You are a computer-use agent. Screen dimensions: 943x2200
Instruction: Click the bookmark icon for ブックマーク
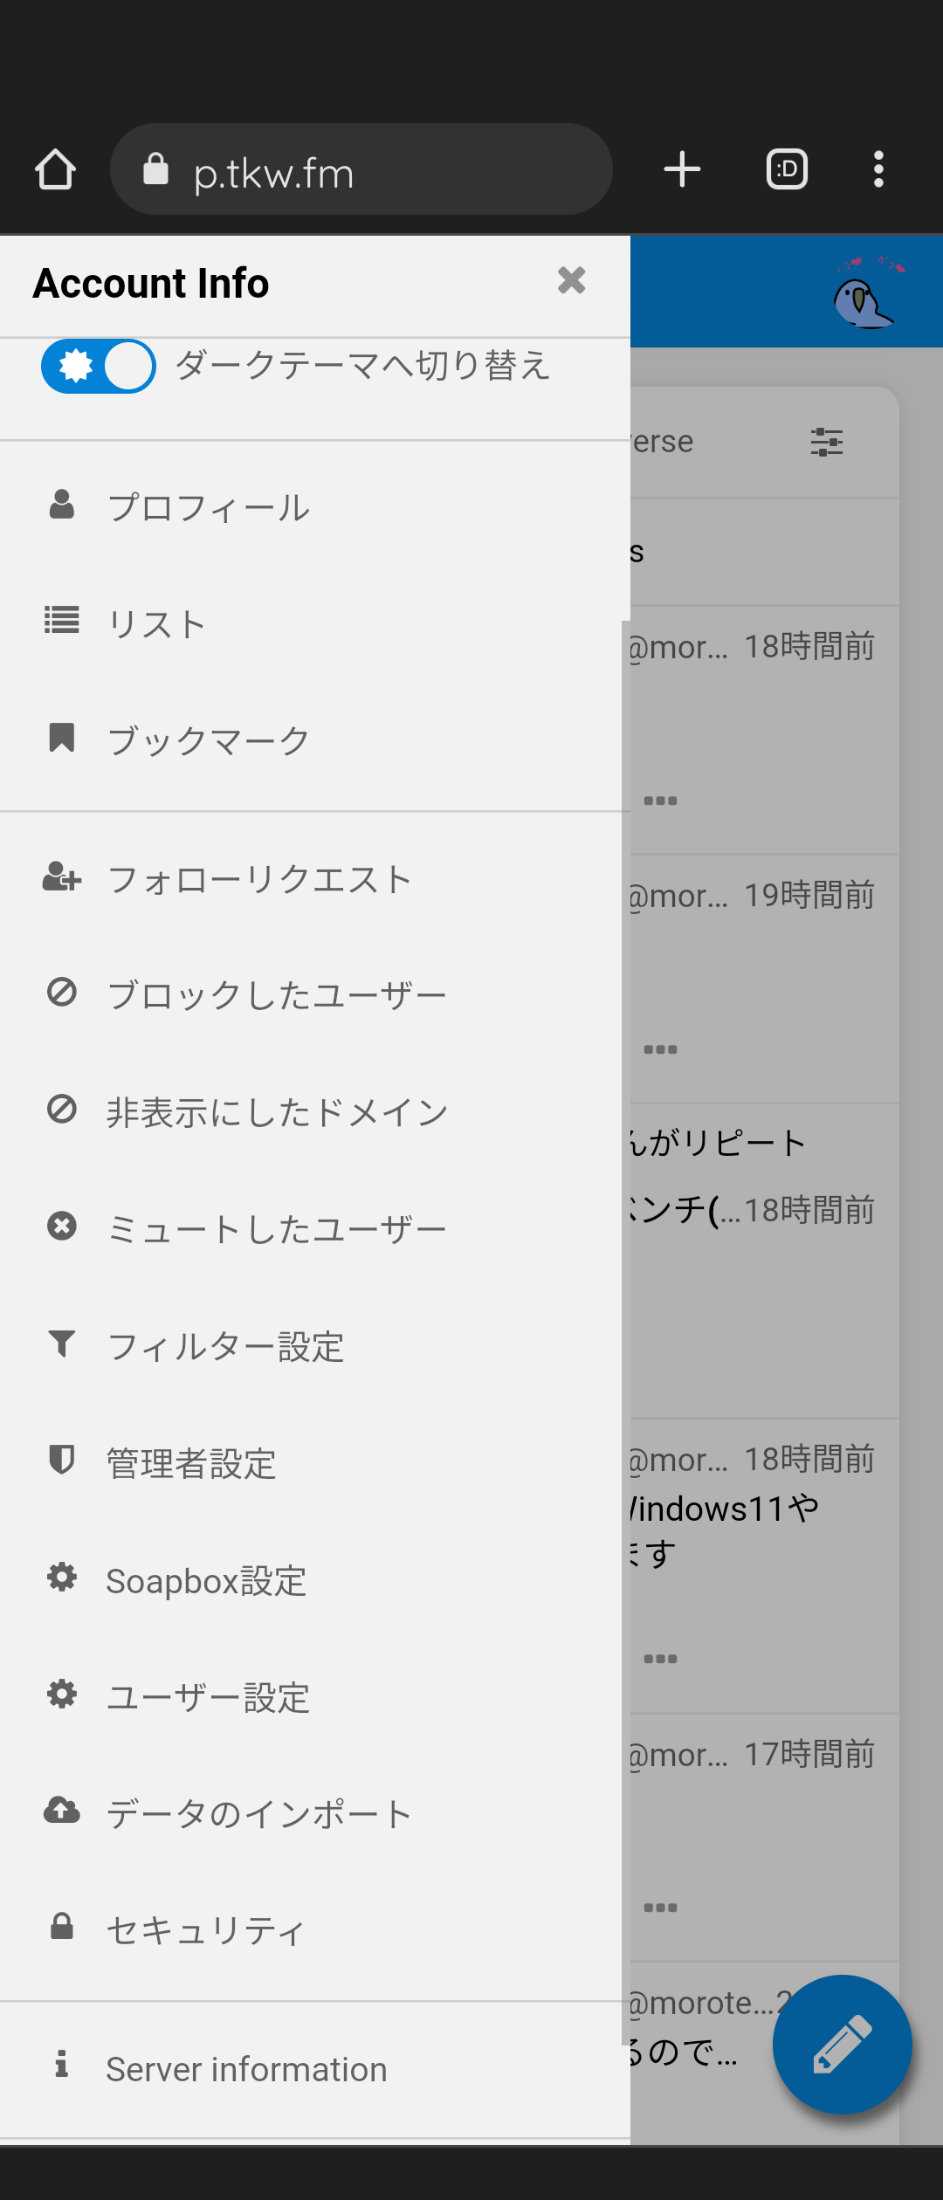62,738
